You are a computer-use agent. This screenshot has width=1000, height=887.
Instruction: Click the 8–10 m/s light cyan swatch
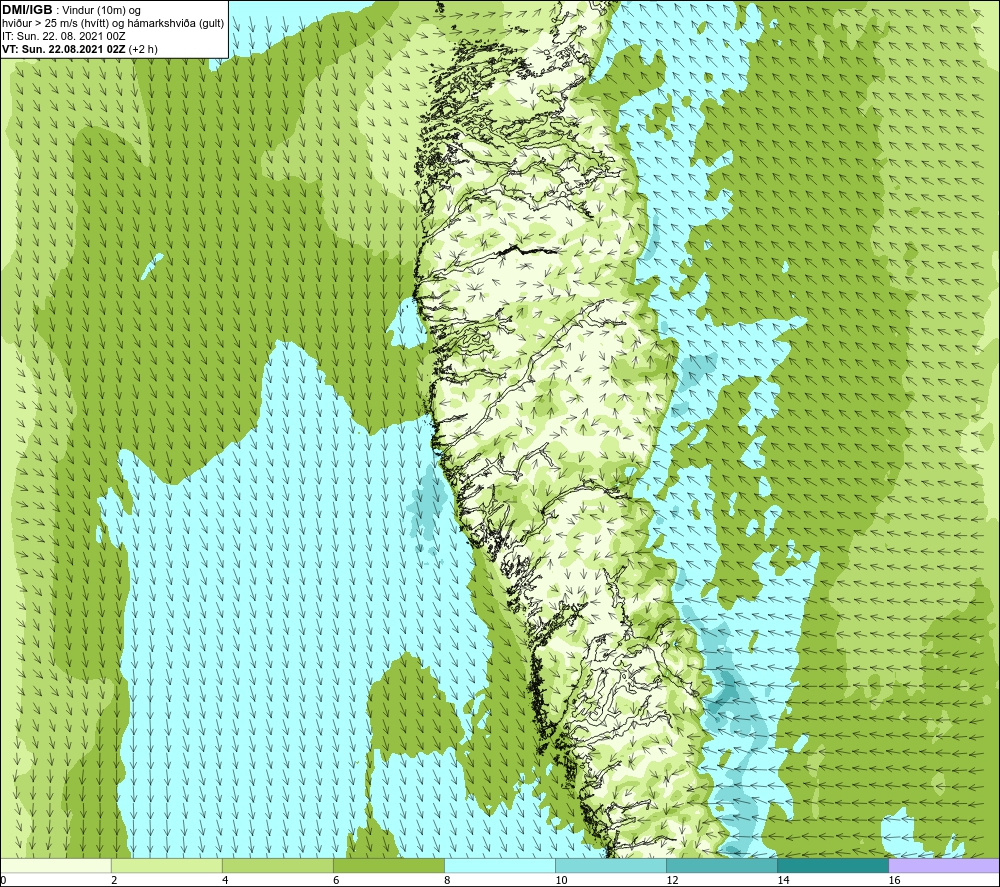click(x=499, y=866)
